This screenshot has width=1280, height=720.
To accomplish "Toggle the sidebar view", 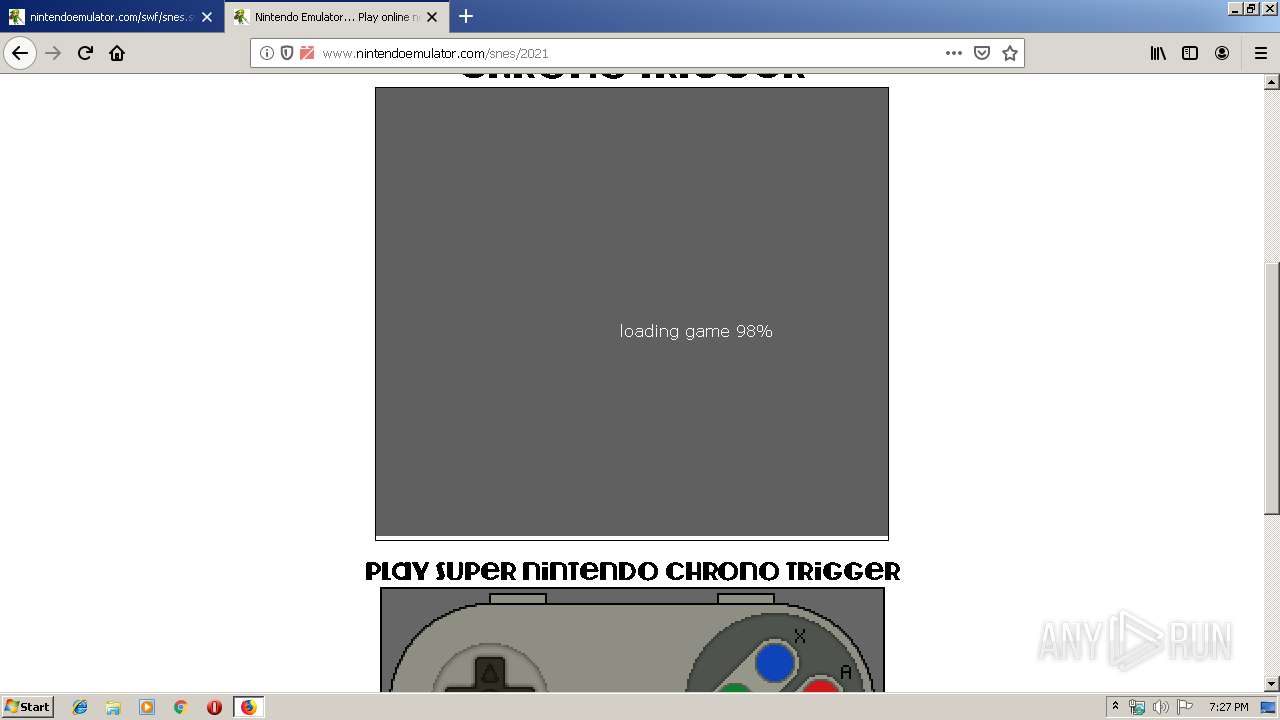I will point(1190,53).
